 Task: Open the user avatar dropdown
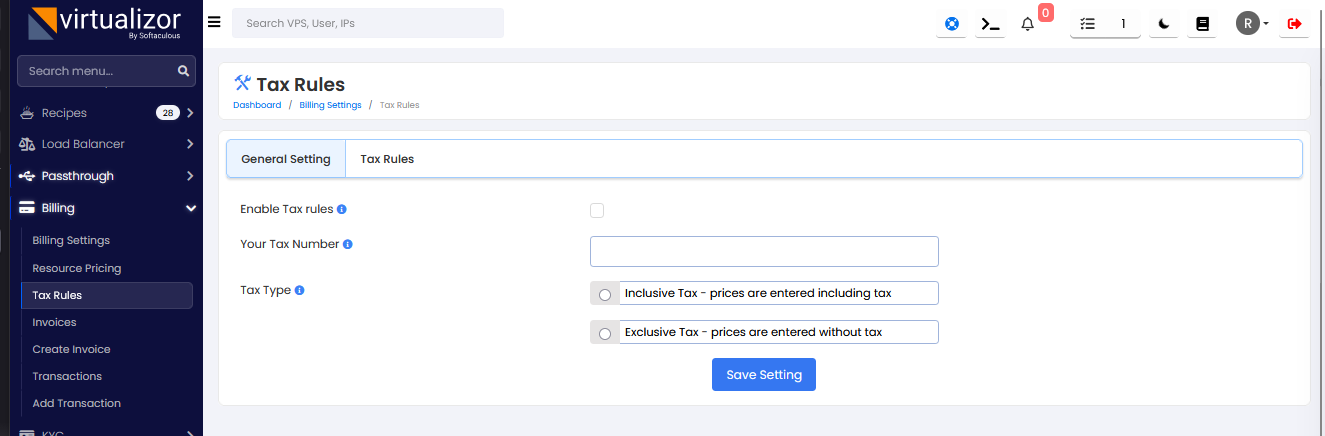pyautogui.click(x=1252, y=23)
